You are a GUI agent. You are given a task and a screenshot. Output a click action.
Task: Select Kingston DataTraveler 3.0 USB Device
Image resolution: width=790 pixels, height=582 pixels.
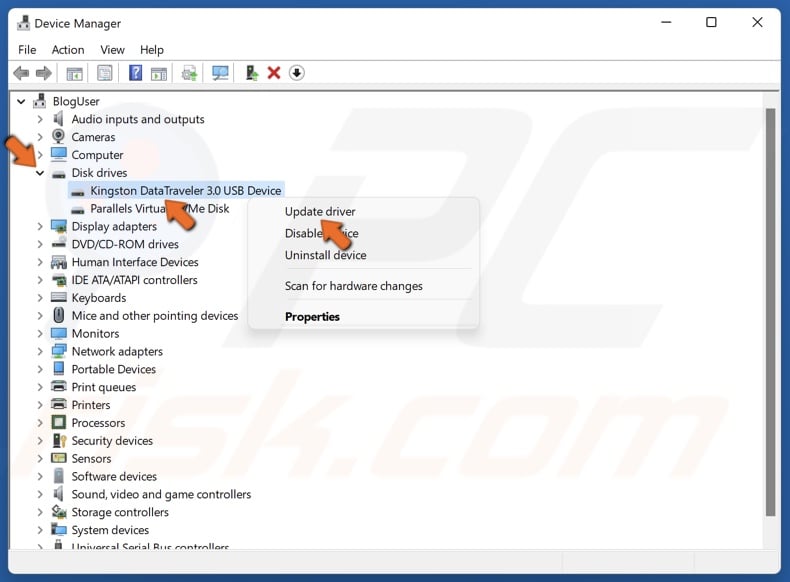pos(185,190)
